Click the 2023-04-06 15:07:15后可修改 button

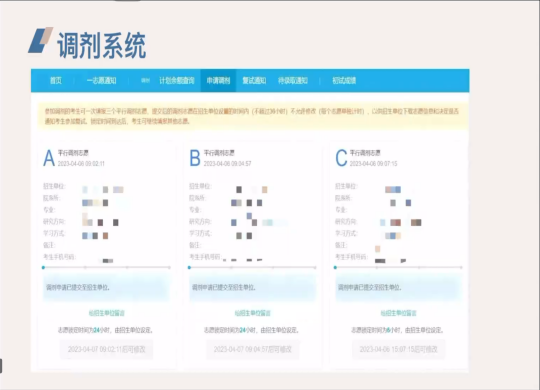[x=398, y=349]
